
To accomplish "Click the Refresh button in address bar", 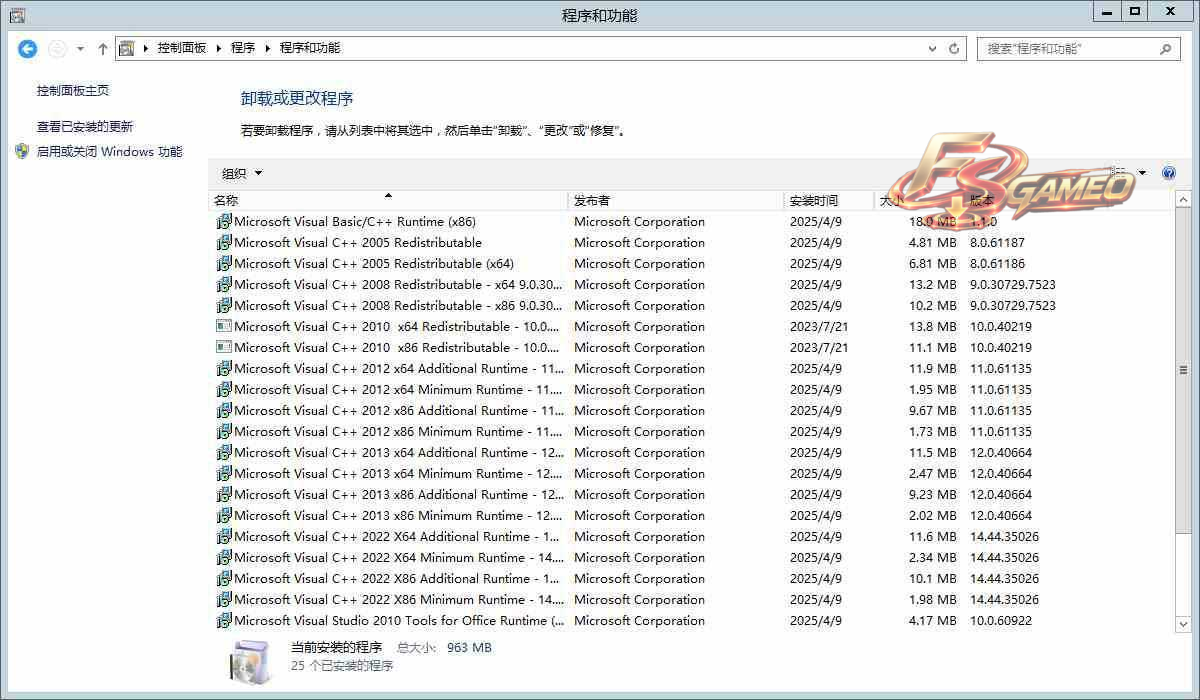I will coord(954,48).
